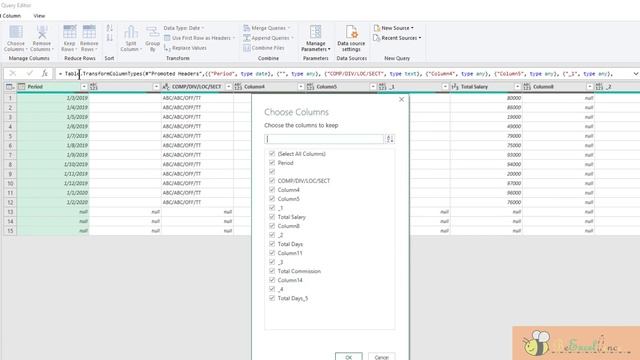Click the COMP/DIV/LOC/SECT column type icon
Image resolution: width=640 pixels, height=360 pixels.
166,87
